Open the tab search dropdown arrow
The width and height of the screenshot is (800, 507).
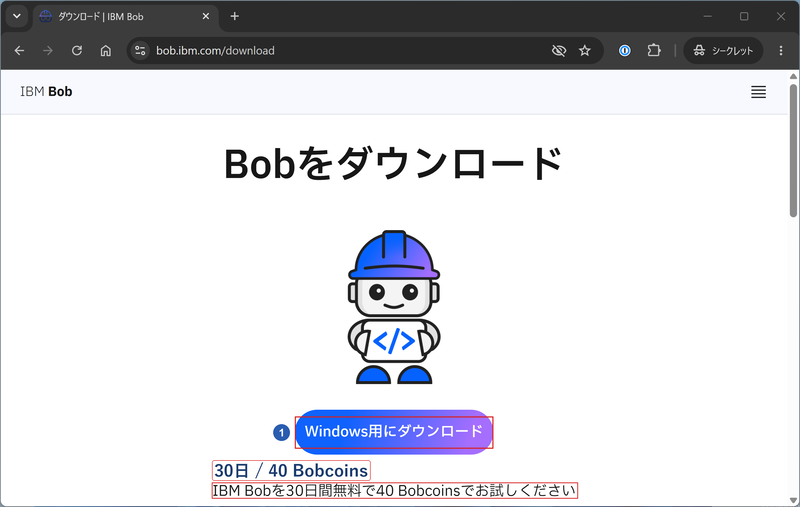point(17,16)
